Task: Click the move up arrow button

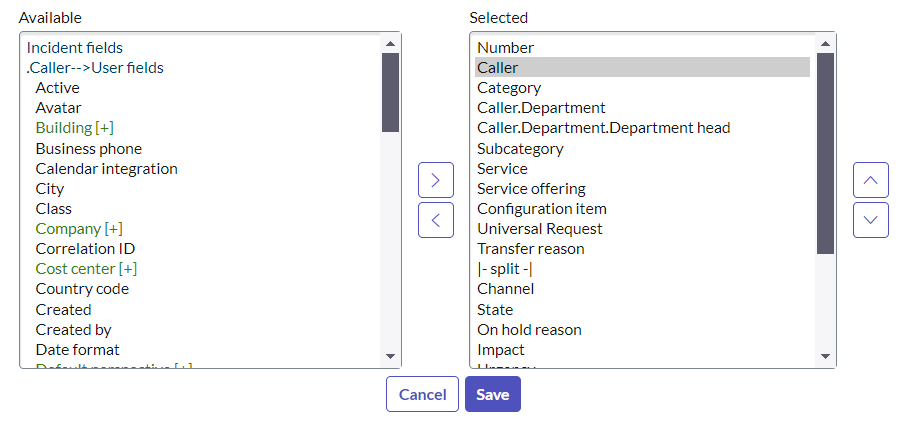Action: coord(870,180)
